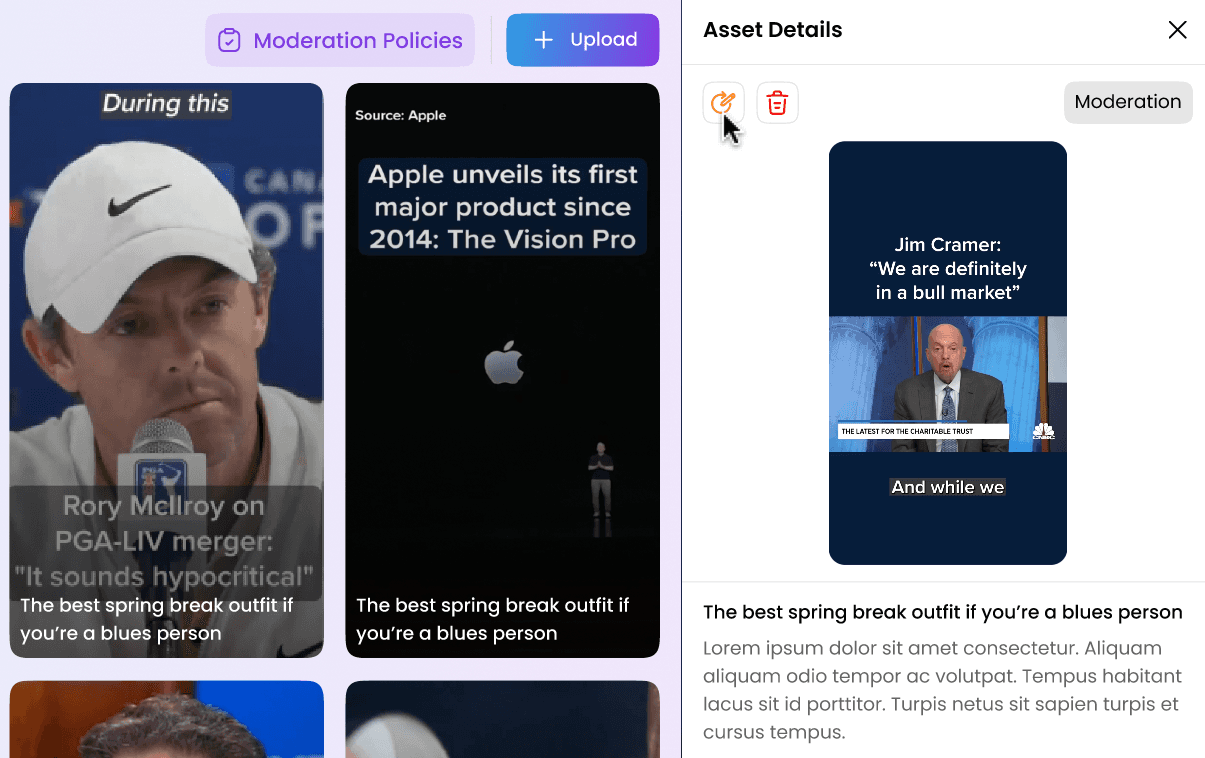Click the red trash delete icon
The image size is (1205, 758).
tap(777, 102)
